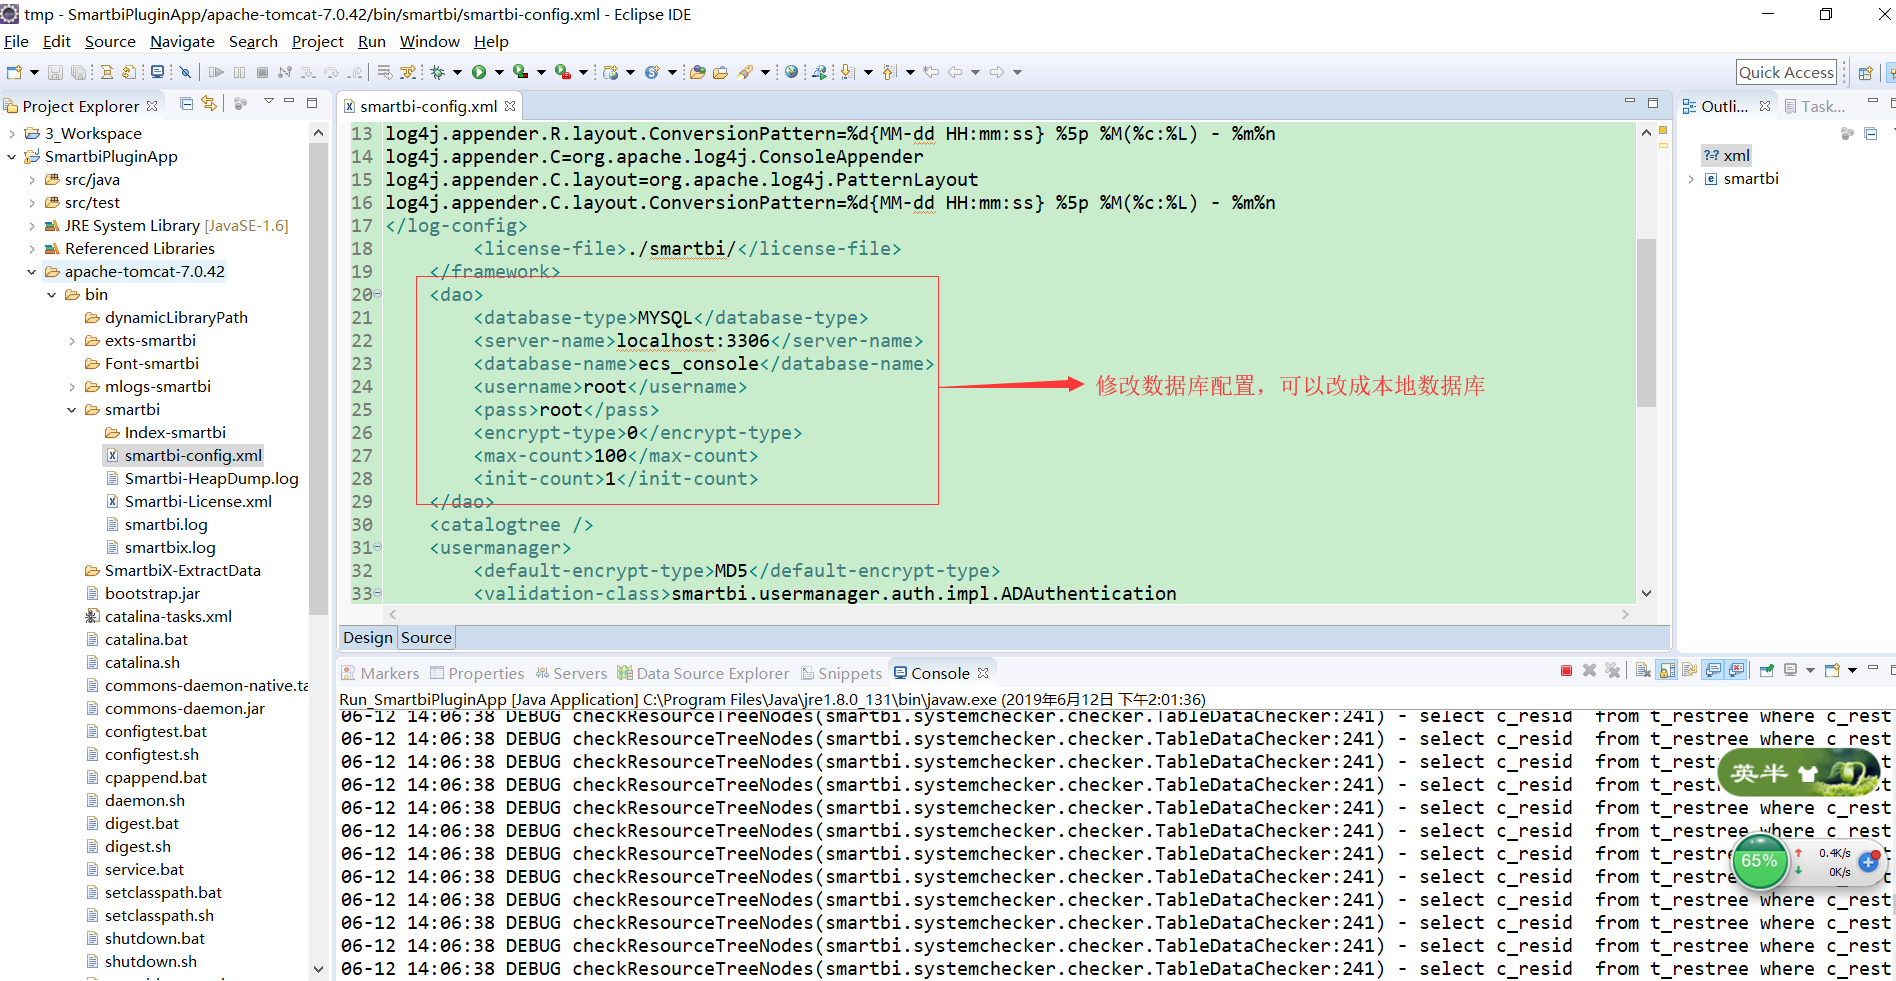
Task: Toggle Show Console on Standard Out
Action: [x=1714, y=671]
